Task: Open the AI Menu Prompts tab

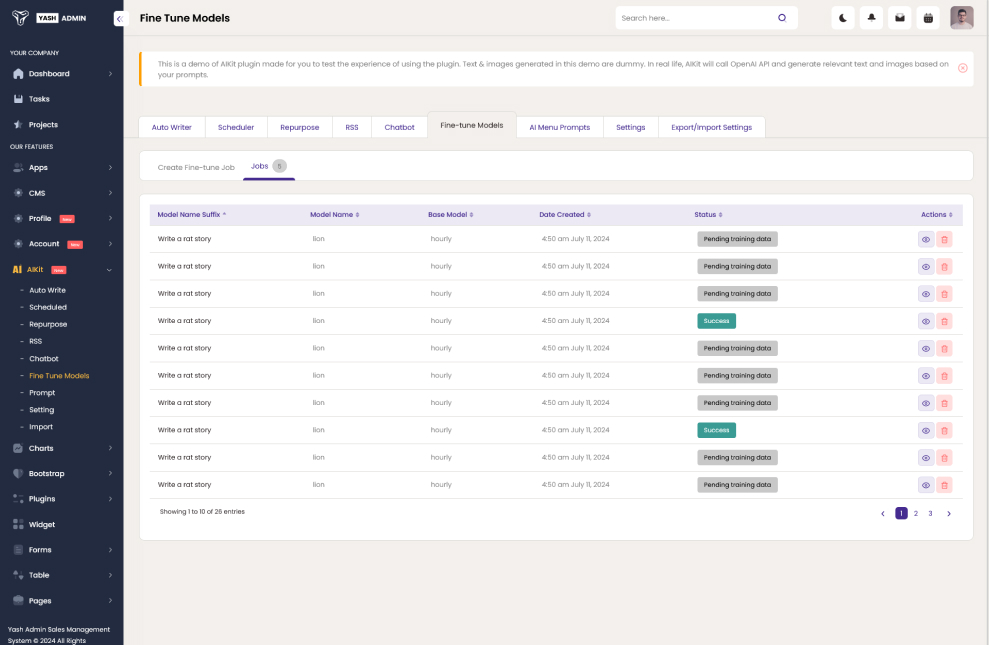Action: [559, 127]
